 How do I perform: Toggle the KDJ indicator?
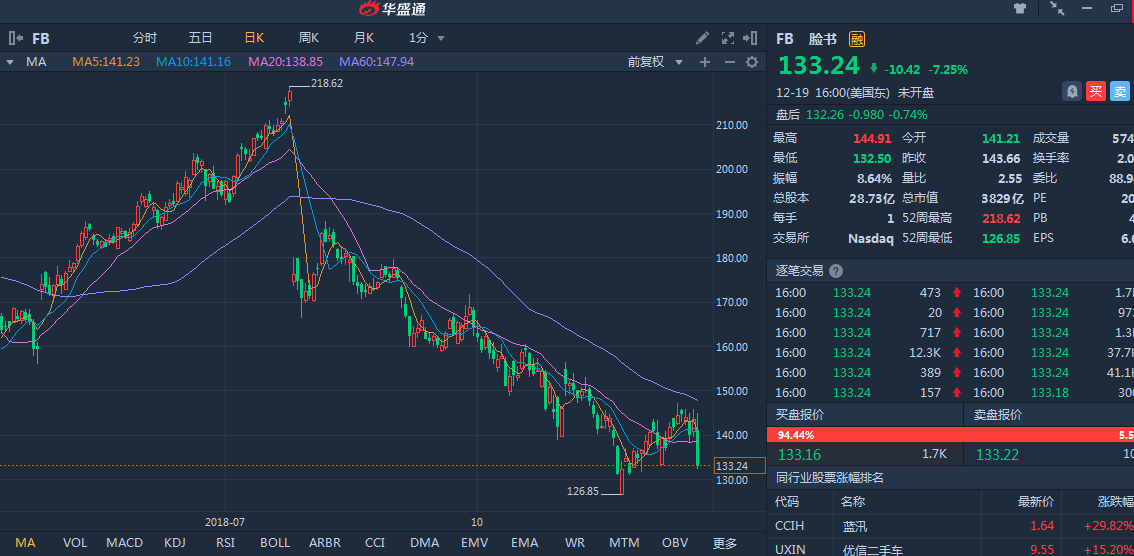175,543
